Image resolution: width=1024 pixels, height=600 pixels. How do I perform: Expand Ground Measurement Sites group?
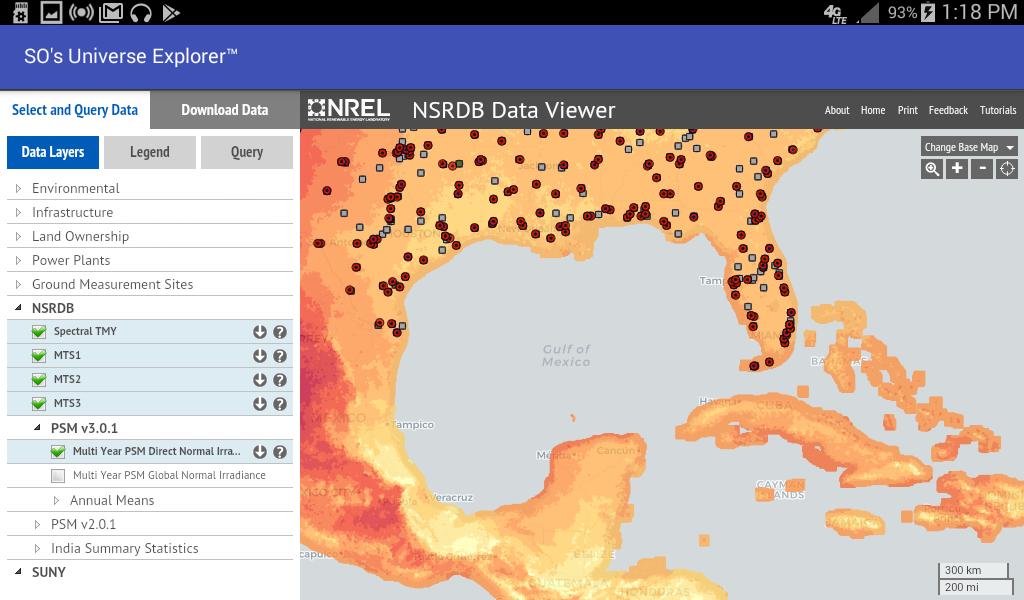(18, 285)
